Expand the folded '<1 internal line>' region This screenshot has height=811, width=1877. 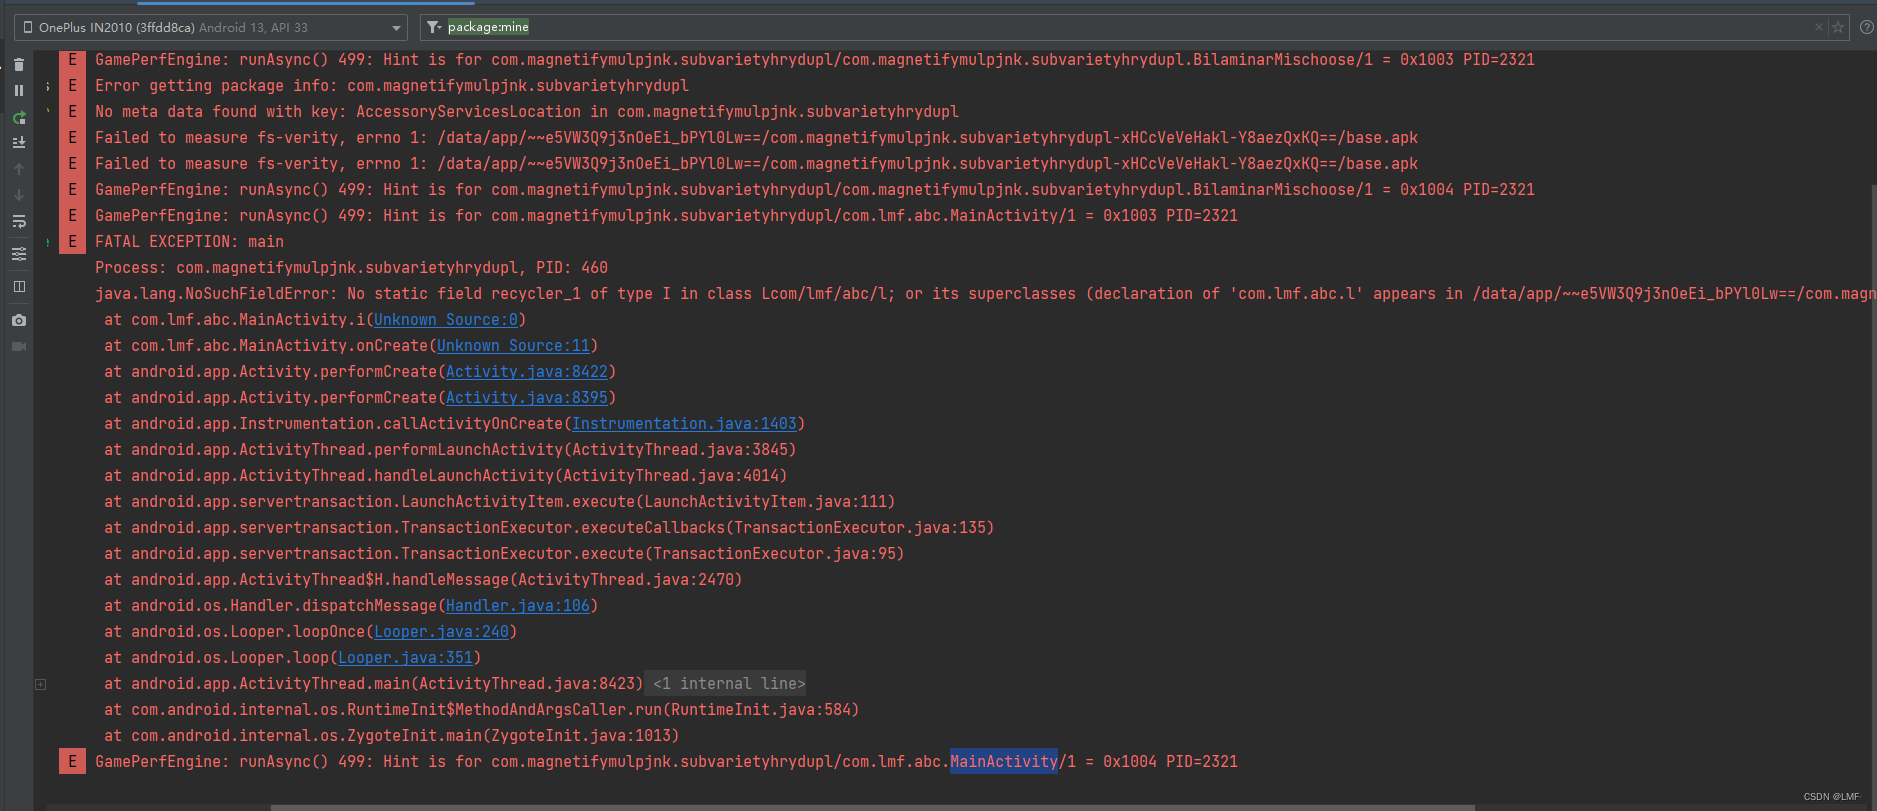(727, 684)
